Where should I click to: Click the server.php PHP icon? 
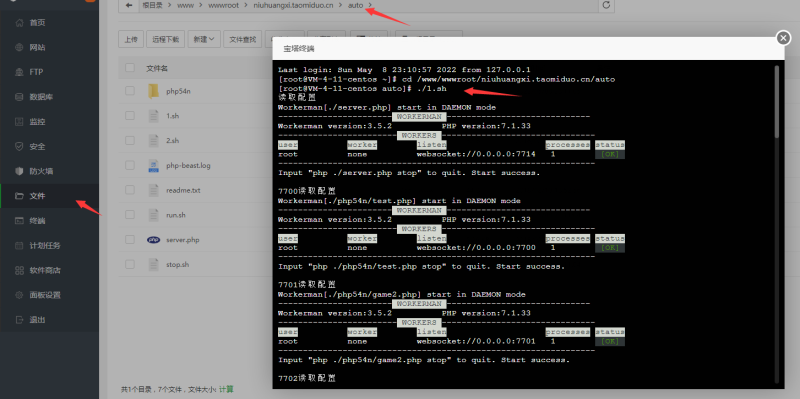pyautogui.click(x=153, y=240)
